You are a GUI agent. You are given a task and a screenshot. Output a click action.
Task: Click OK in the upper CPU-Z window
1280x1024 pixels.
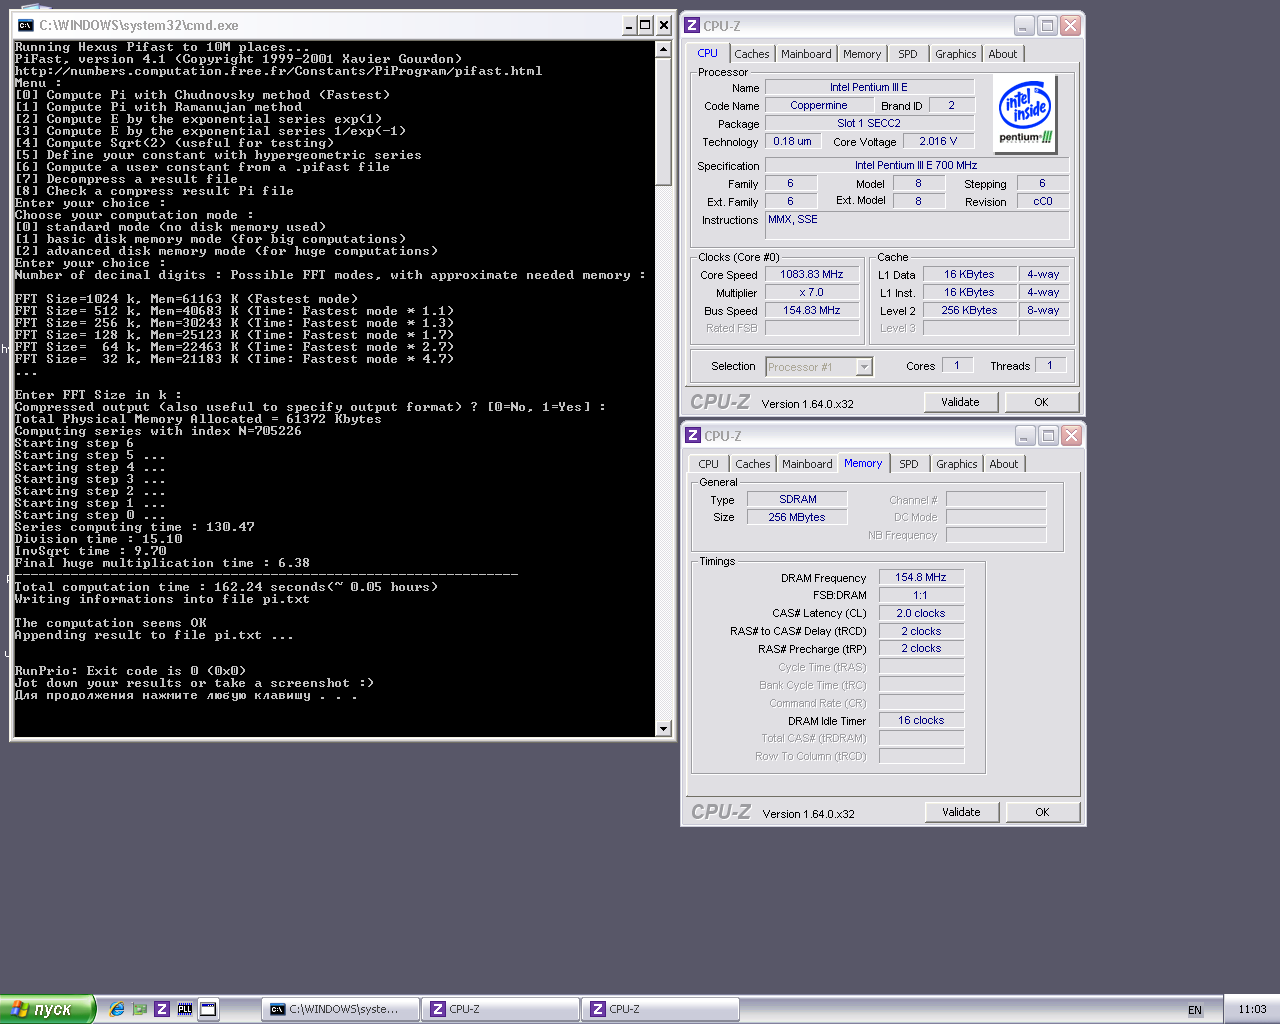tap(1041, 402)
